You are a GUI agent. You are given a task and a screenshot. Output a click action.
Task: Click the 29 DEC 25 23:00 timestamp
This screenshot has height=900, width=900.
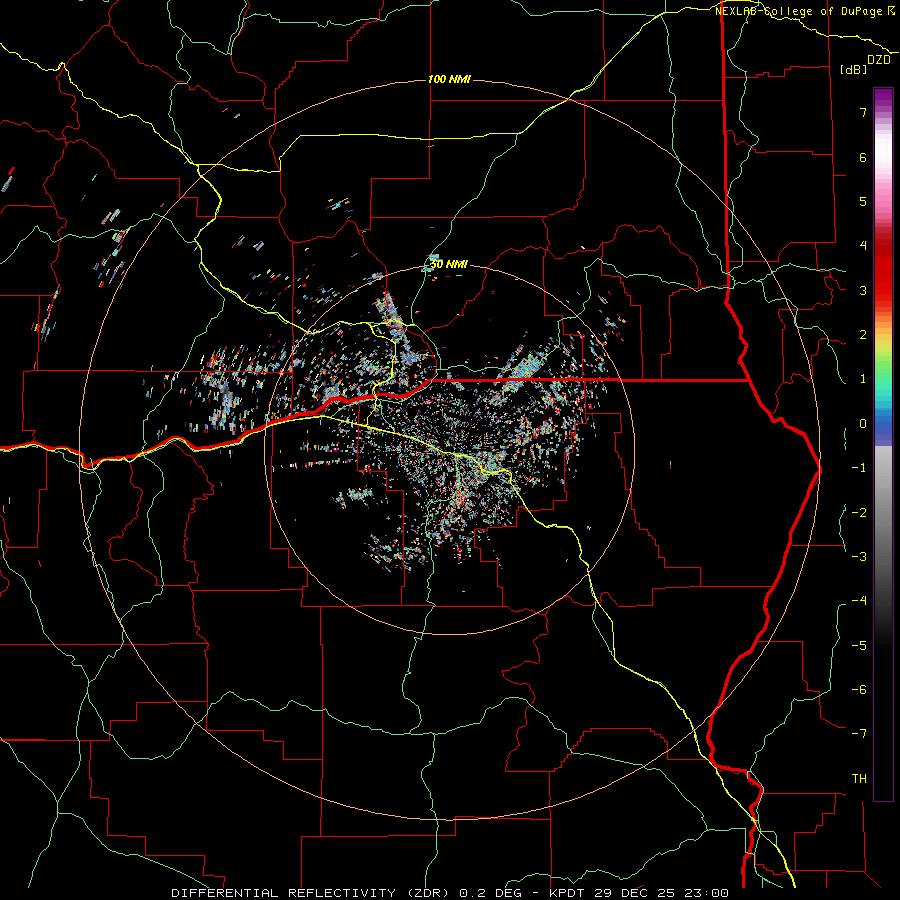[x=663, y=893]
